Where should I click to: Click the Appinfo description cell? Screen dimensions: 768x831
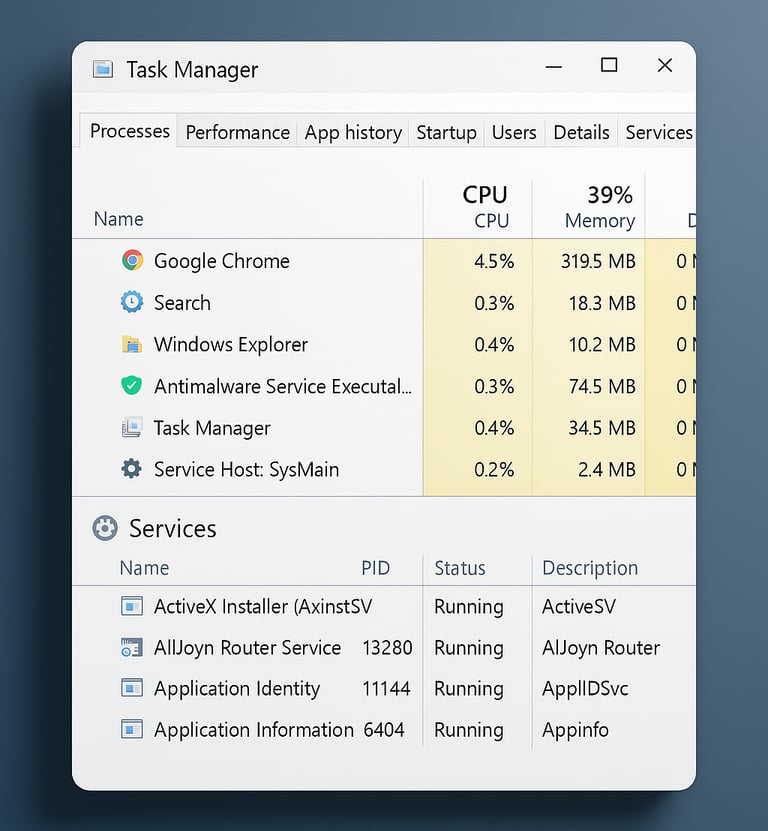click(575, 730)
